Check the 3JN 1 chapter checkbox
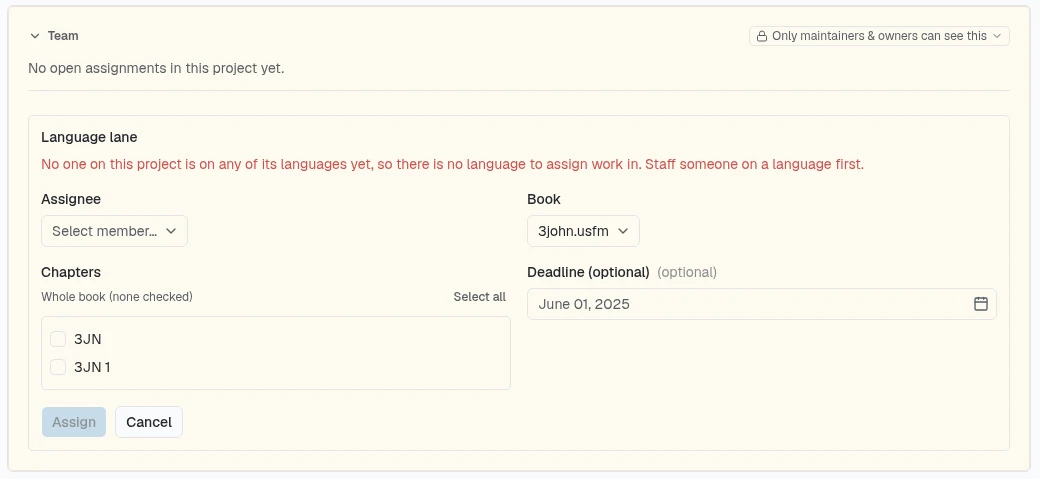This screenshot has height=479, width=1040. point(58,367)
